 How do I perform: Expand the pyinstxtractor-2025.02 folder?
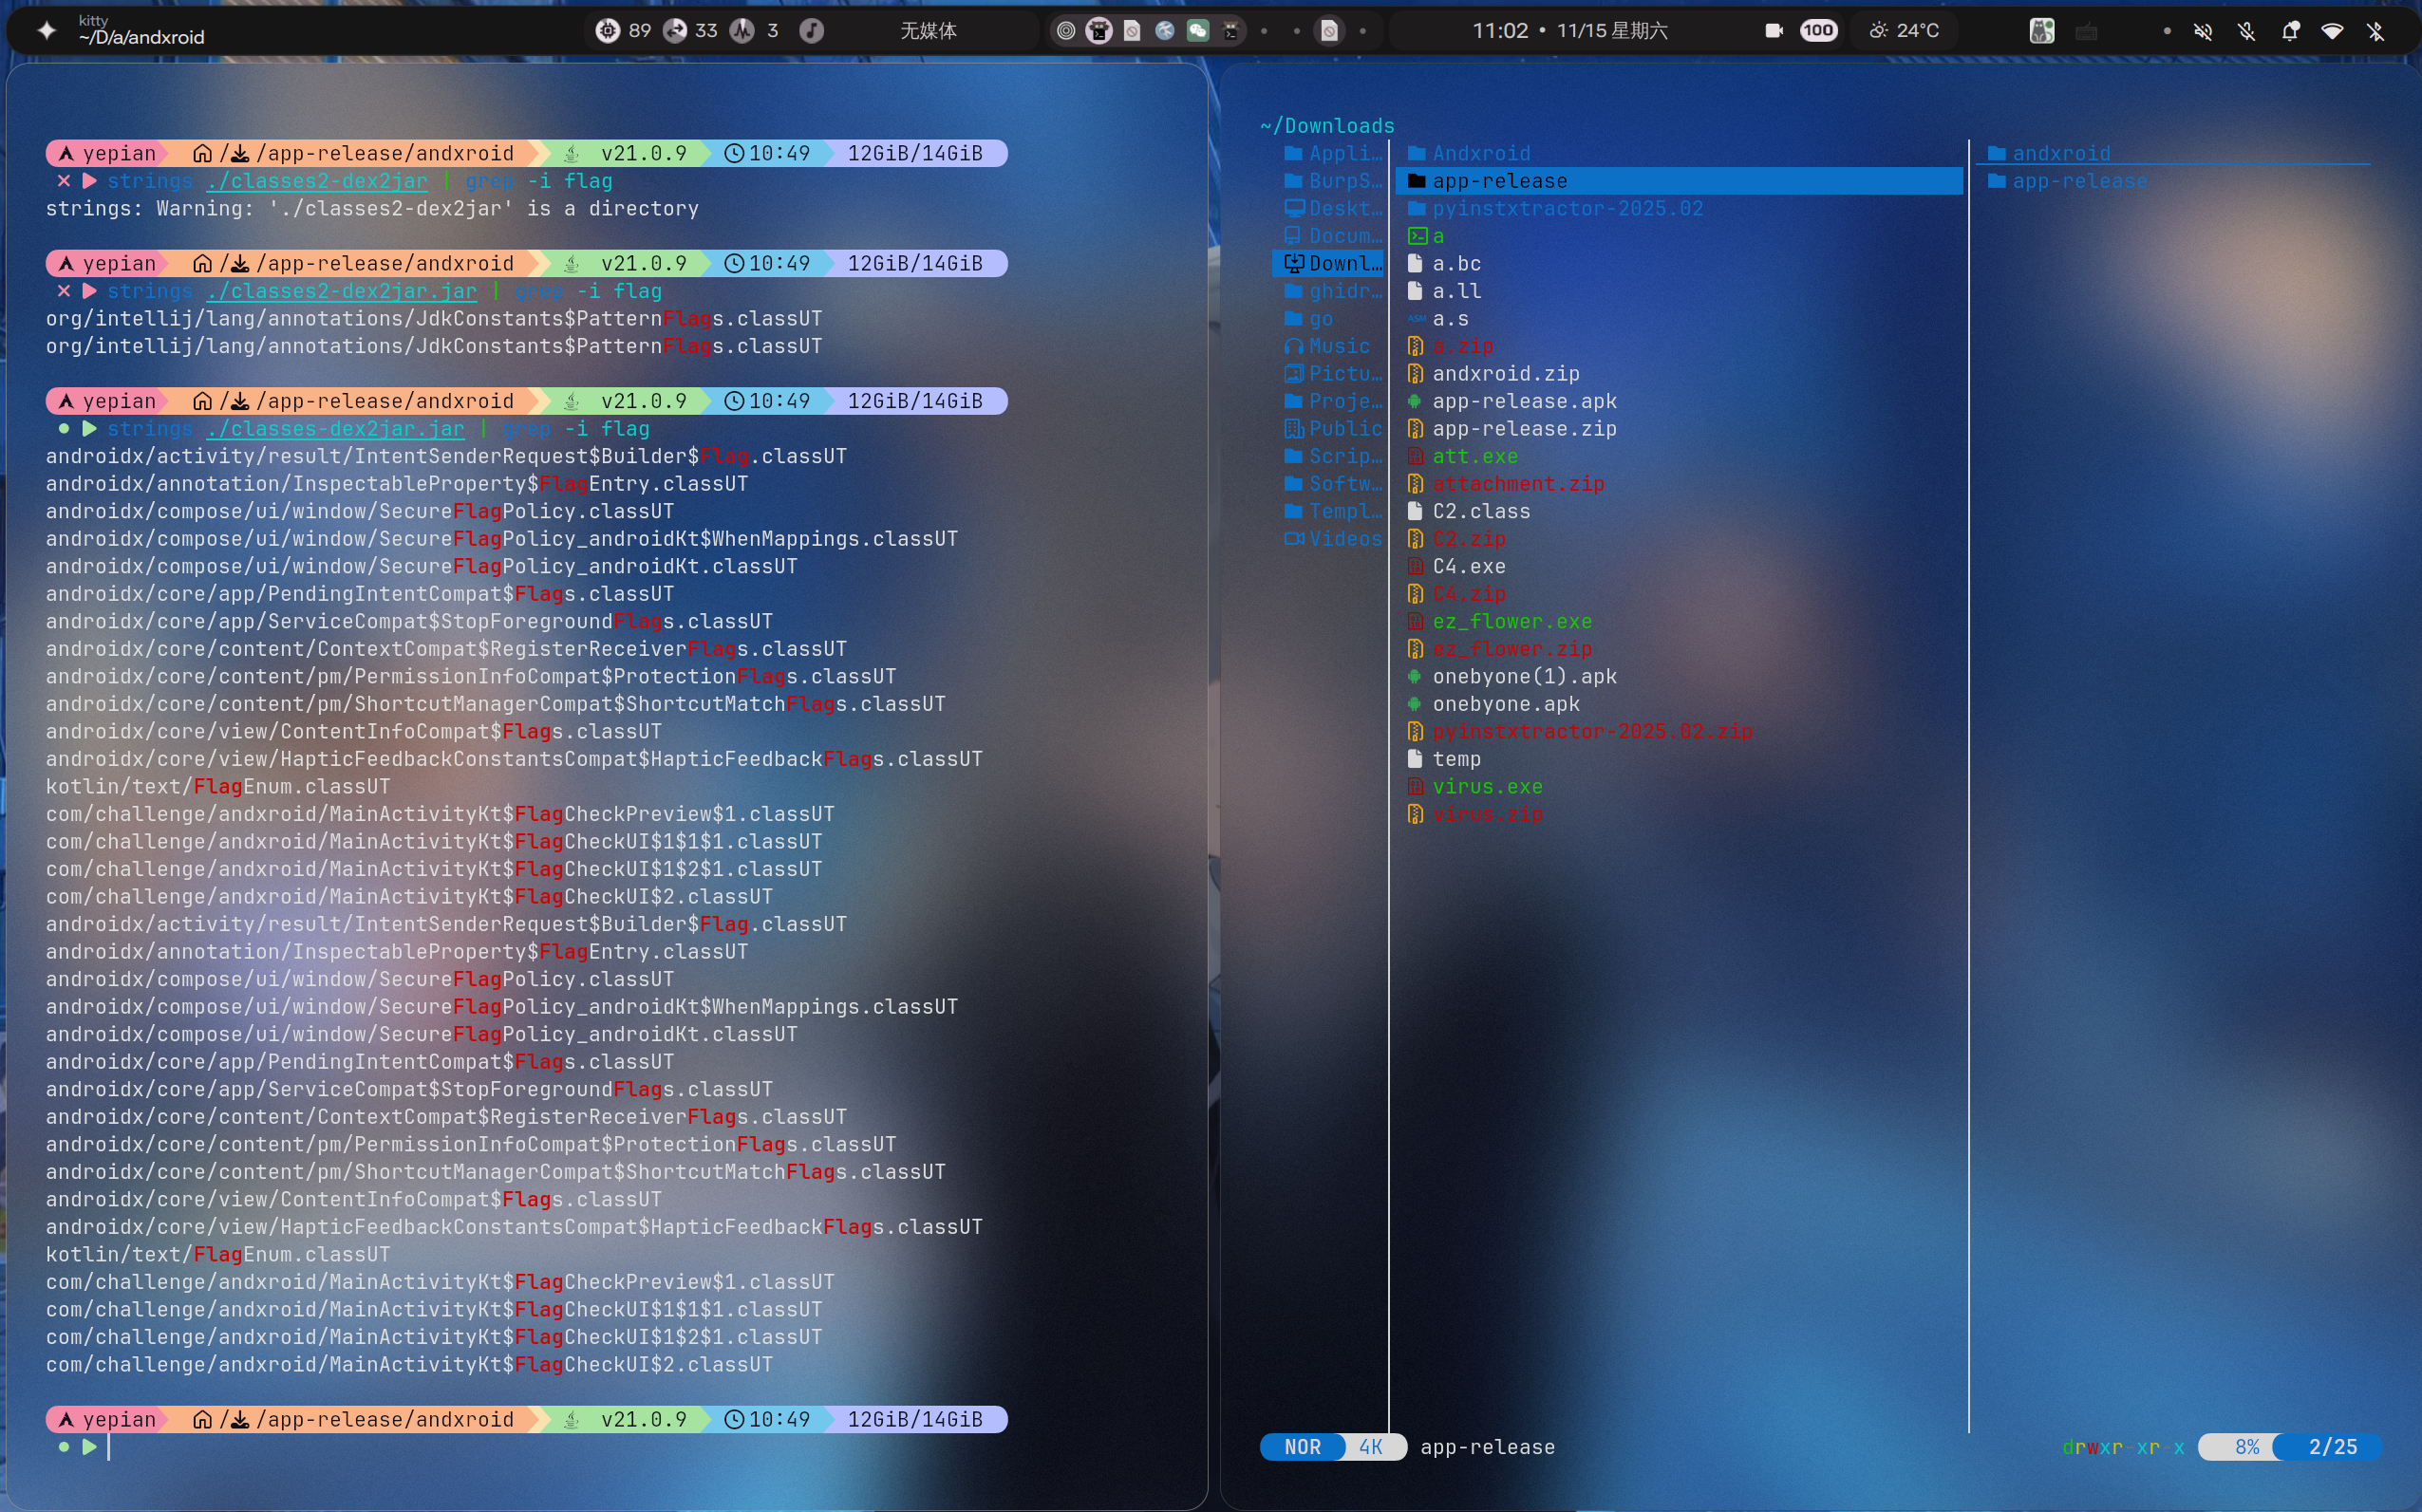pyautogui.click(x=1566, y=208)
